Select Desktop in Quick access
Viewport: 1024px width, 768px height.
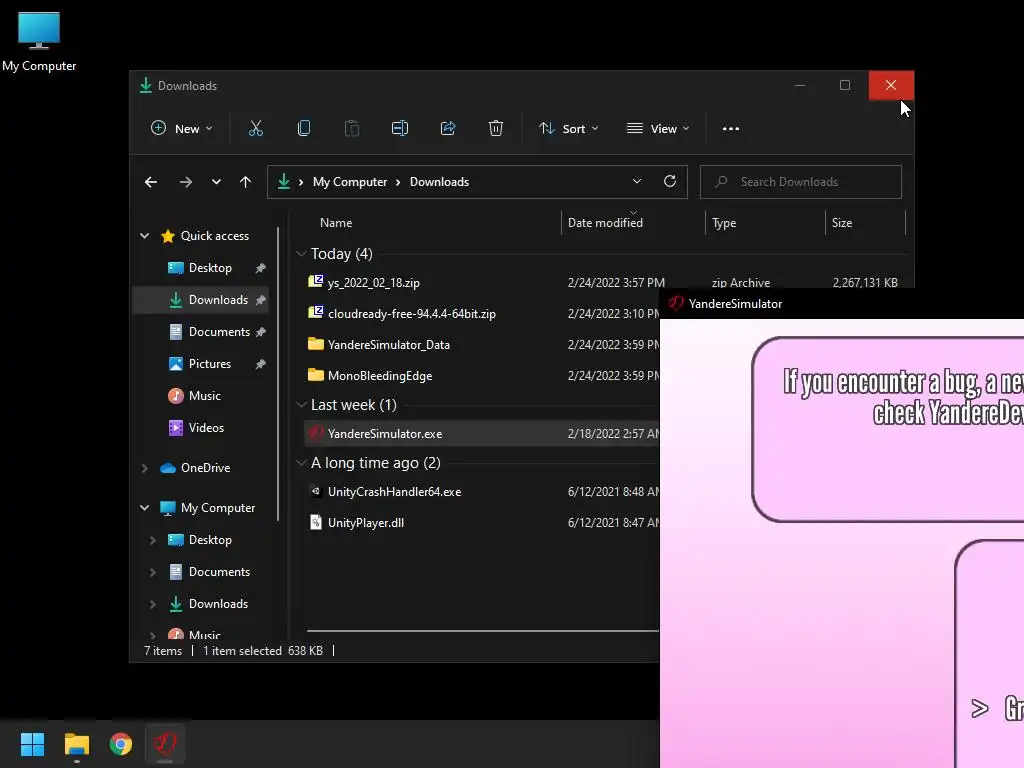pos(210,268)
